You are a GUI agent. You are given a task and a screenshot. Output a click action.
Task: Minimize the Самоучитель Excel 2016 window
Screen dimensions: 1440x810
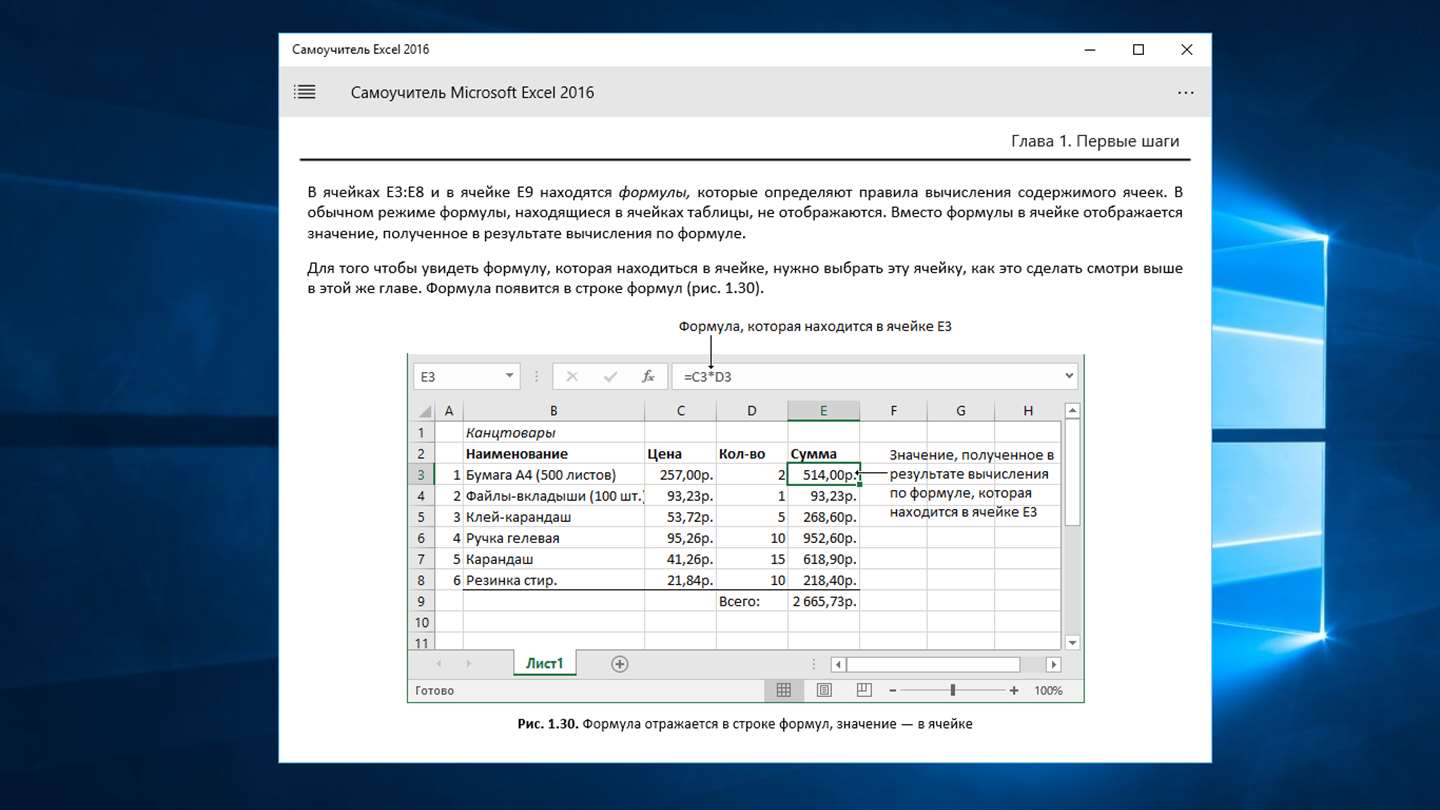[1091, 49]
